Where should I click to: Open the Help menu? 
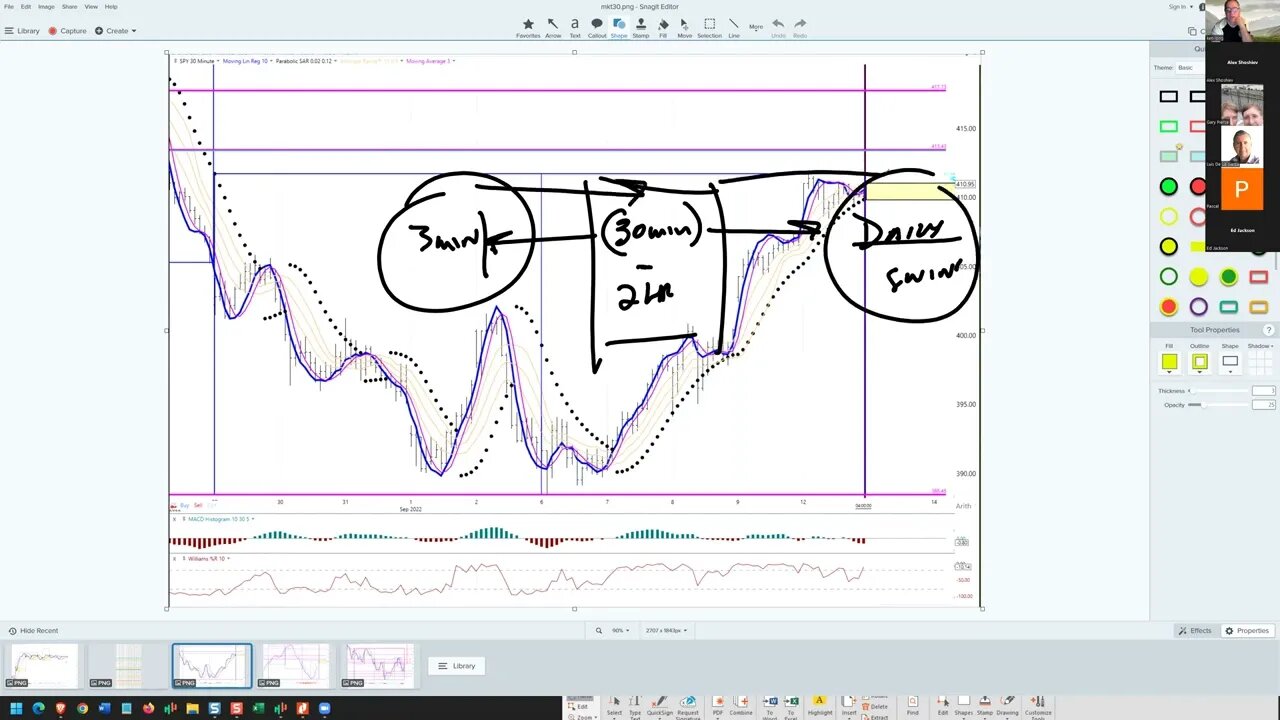click(x=111, y=7)
